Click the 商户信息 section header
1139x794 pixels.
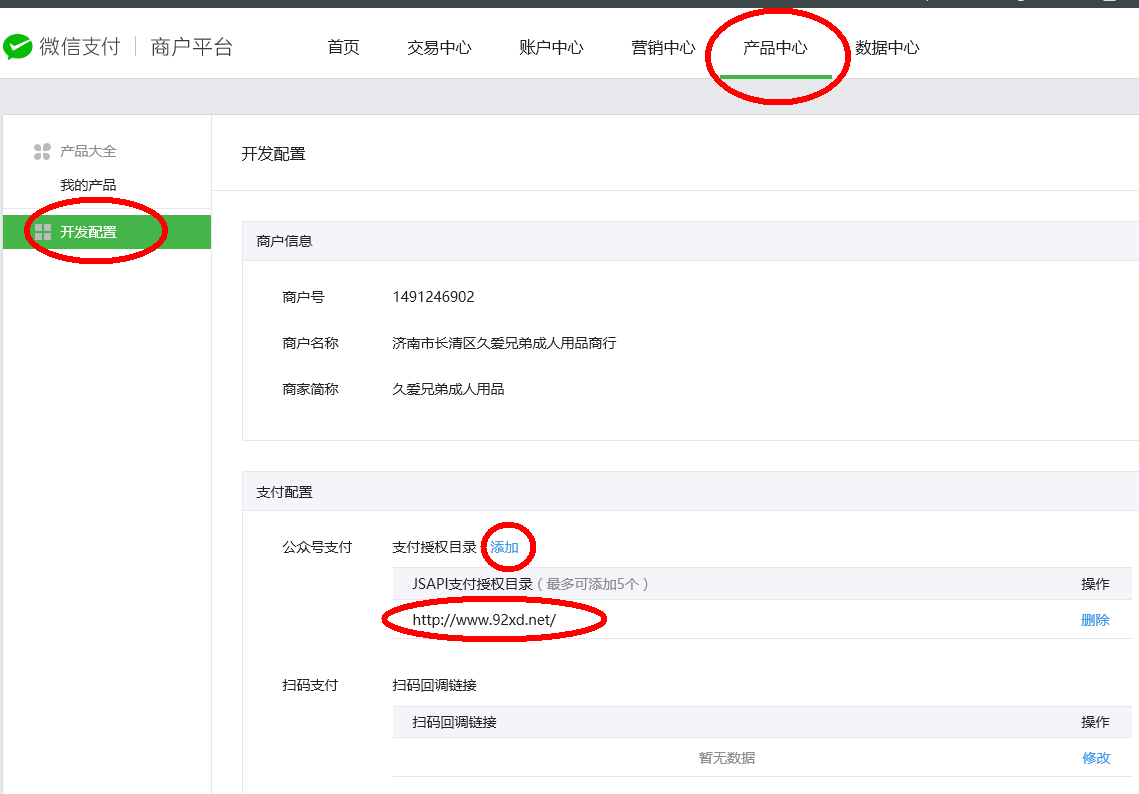click(x=284, y=241)
